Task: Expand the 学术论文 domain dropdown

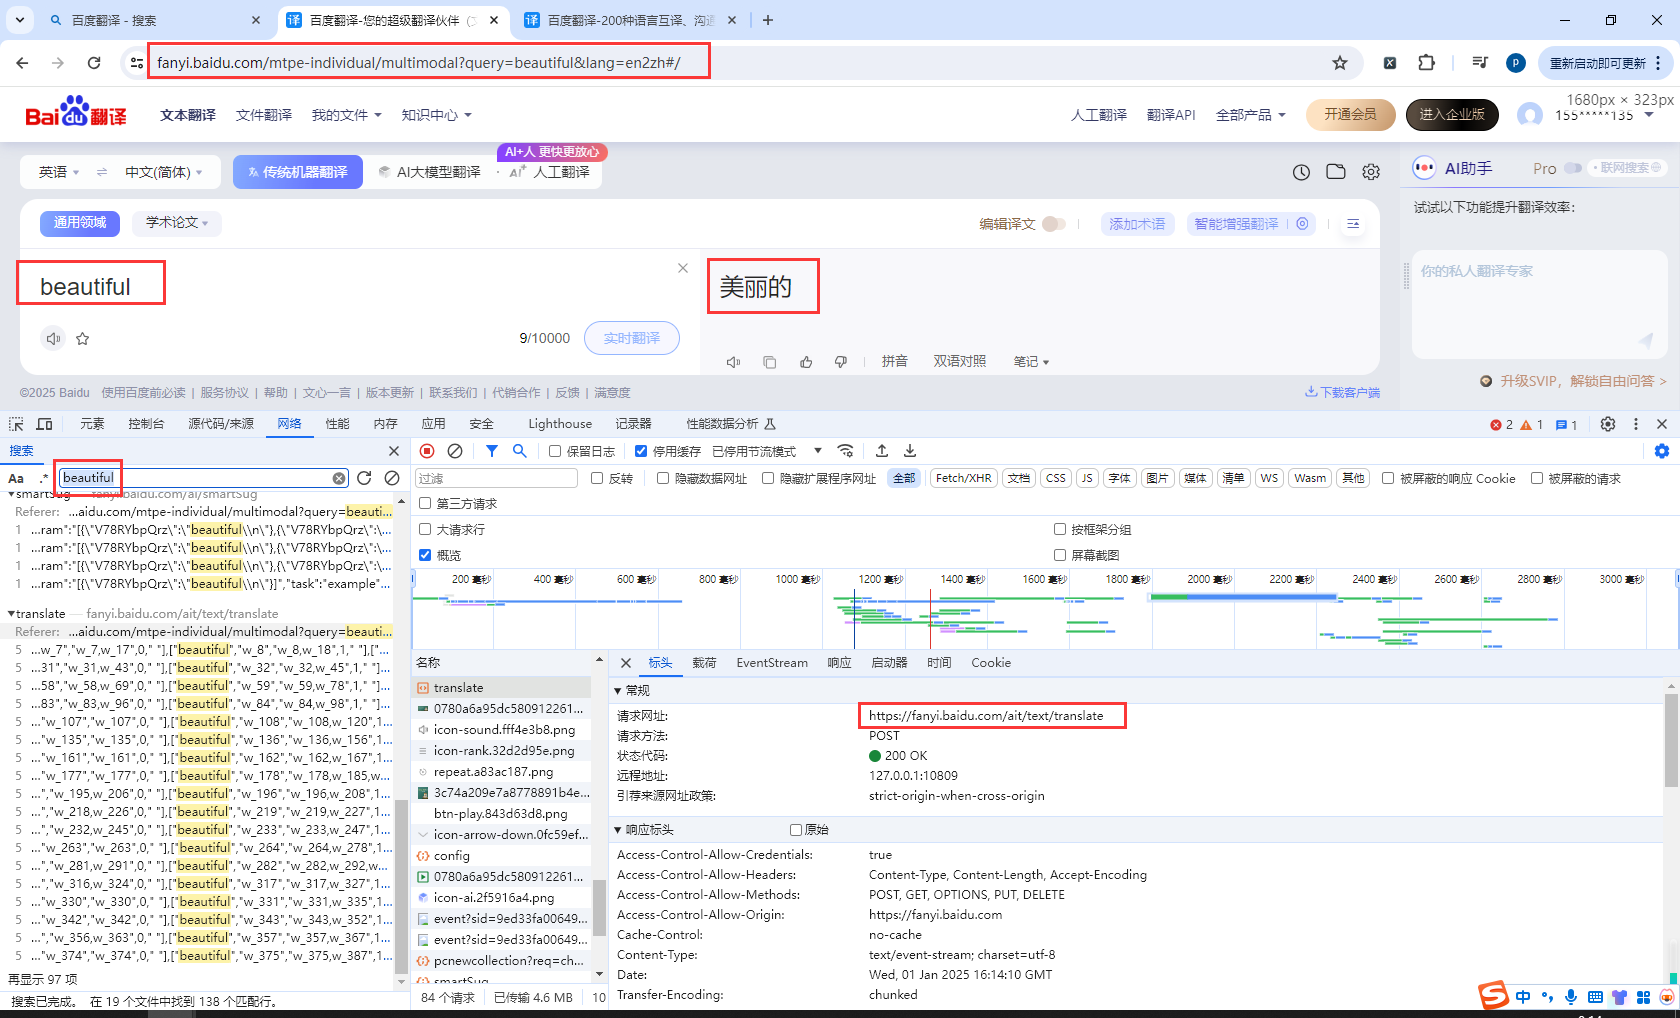Action: 177,222
